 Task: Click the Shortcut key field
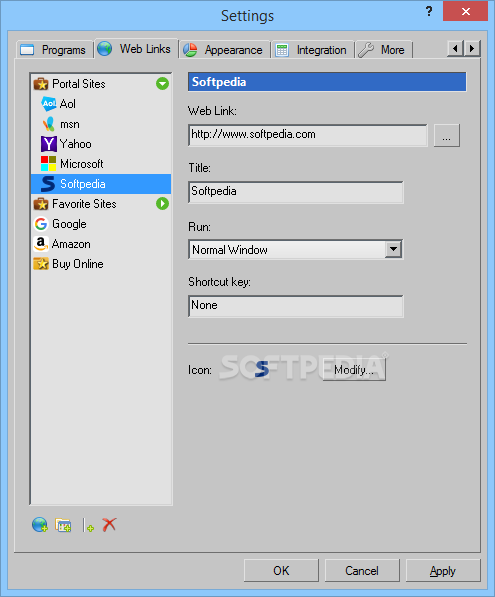point(295,306)
